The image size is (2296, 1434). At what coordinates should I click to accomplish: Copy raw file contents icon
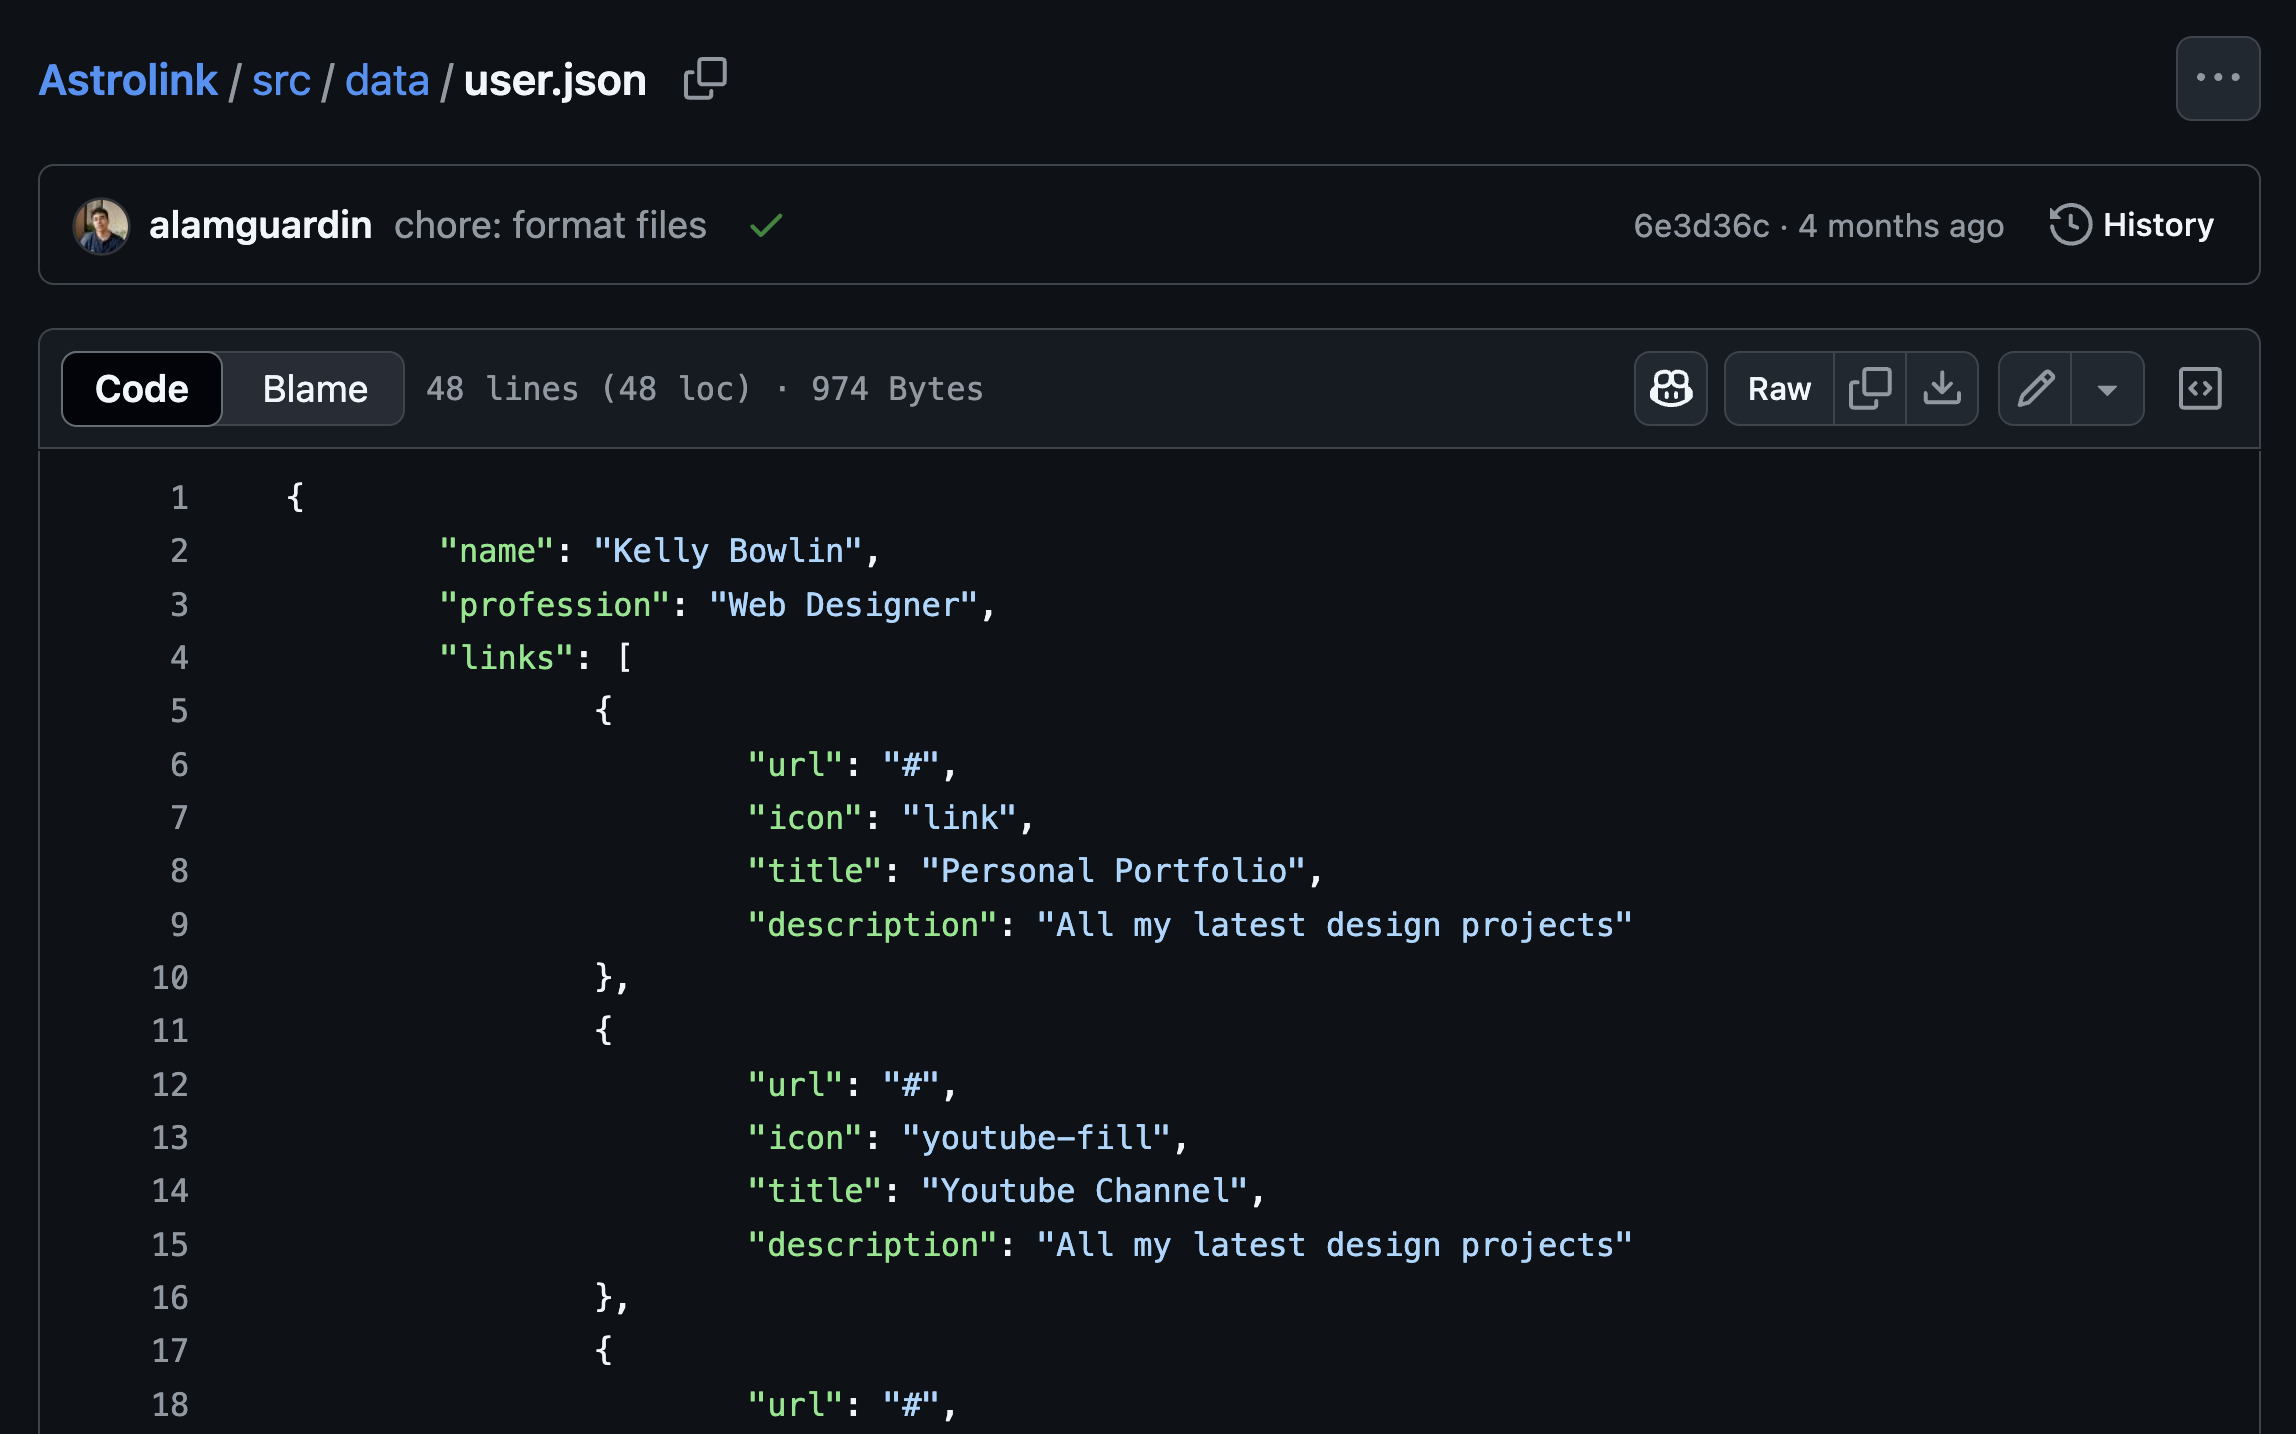[1869, 388]
